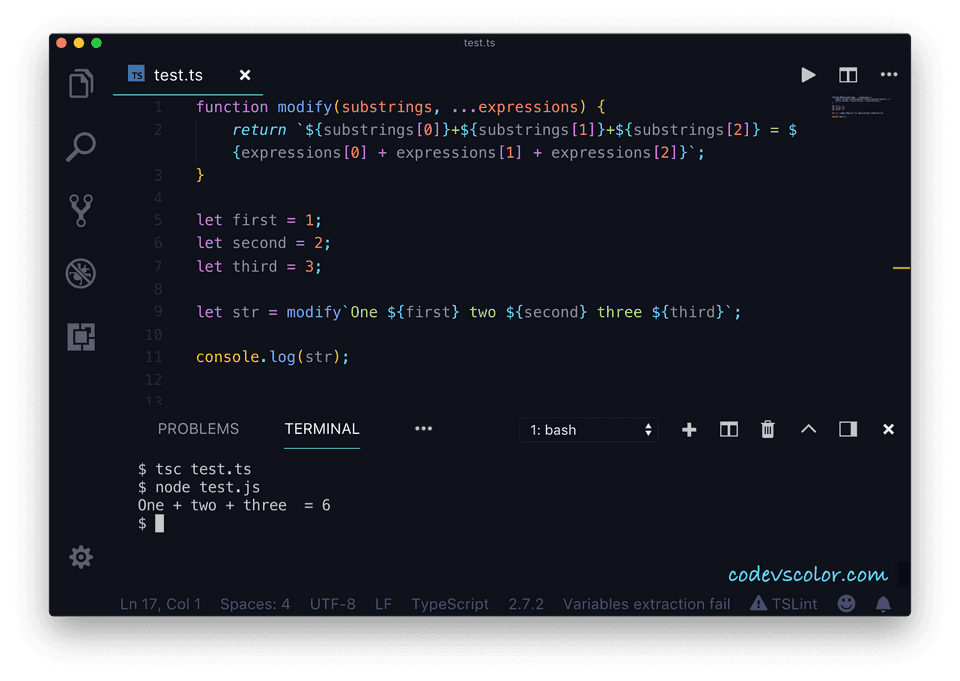Viewport: 960px width, 681px height.
Task: Kill terminal with trash icon
Action: tap(768, 429)
